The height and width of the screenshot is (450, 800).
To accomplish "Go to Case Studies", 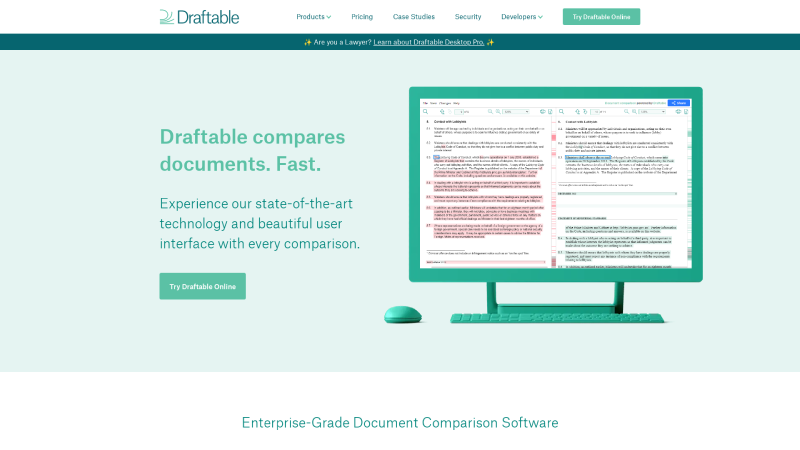I will [x=414, y=17].
